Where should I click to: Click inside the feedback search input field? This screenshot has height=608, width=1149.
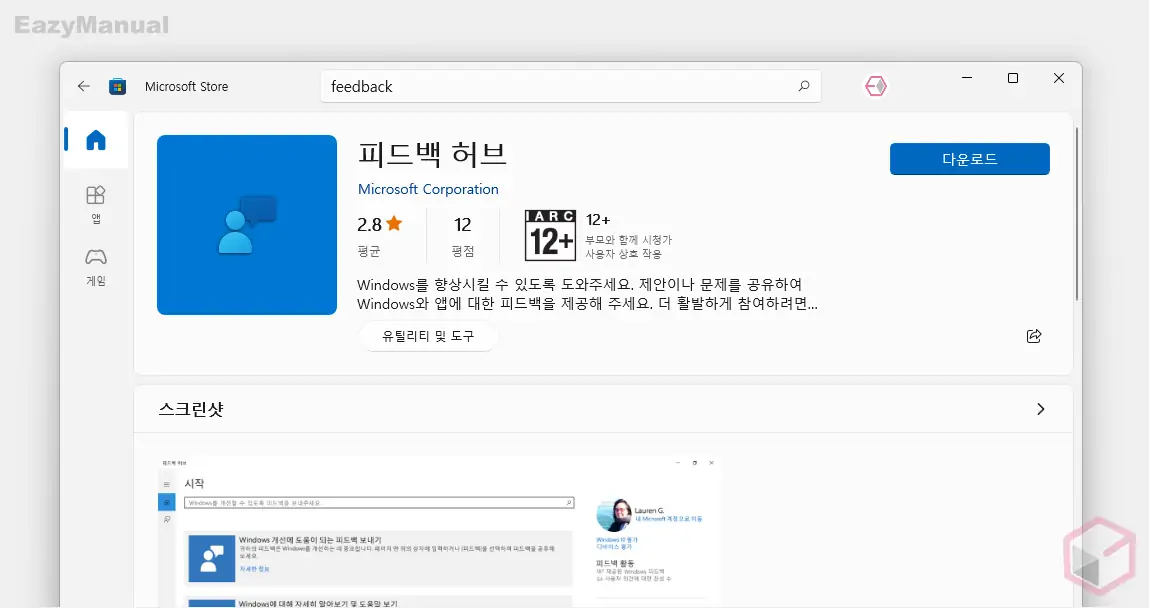point(550,86)
